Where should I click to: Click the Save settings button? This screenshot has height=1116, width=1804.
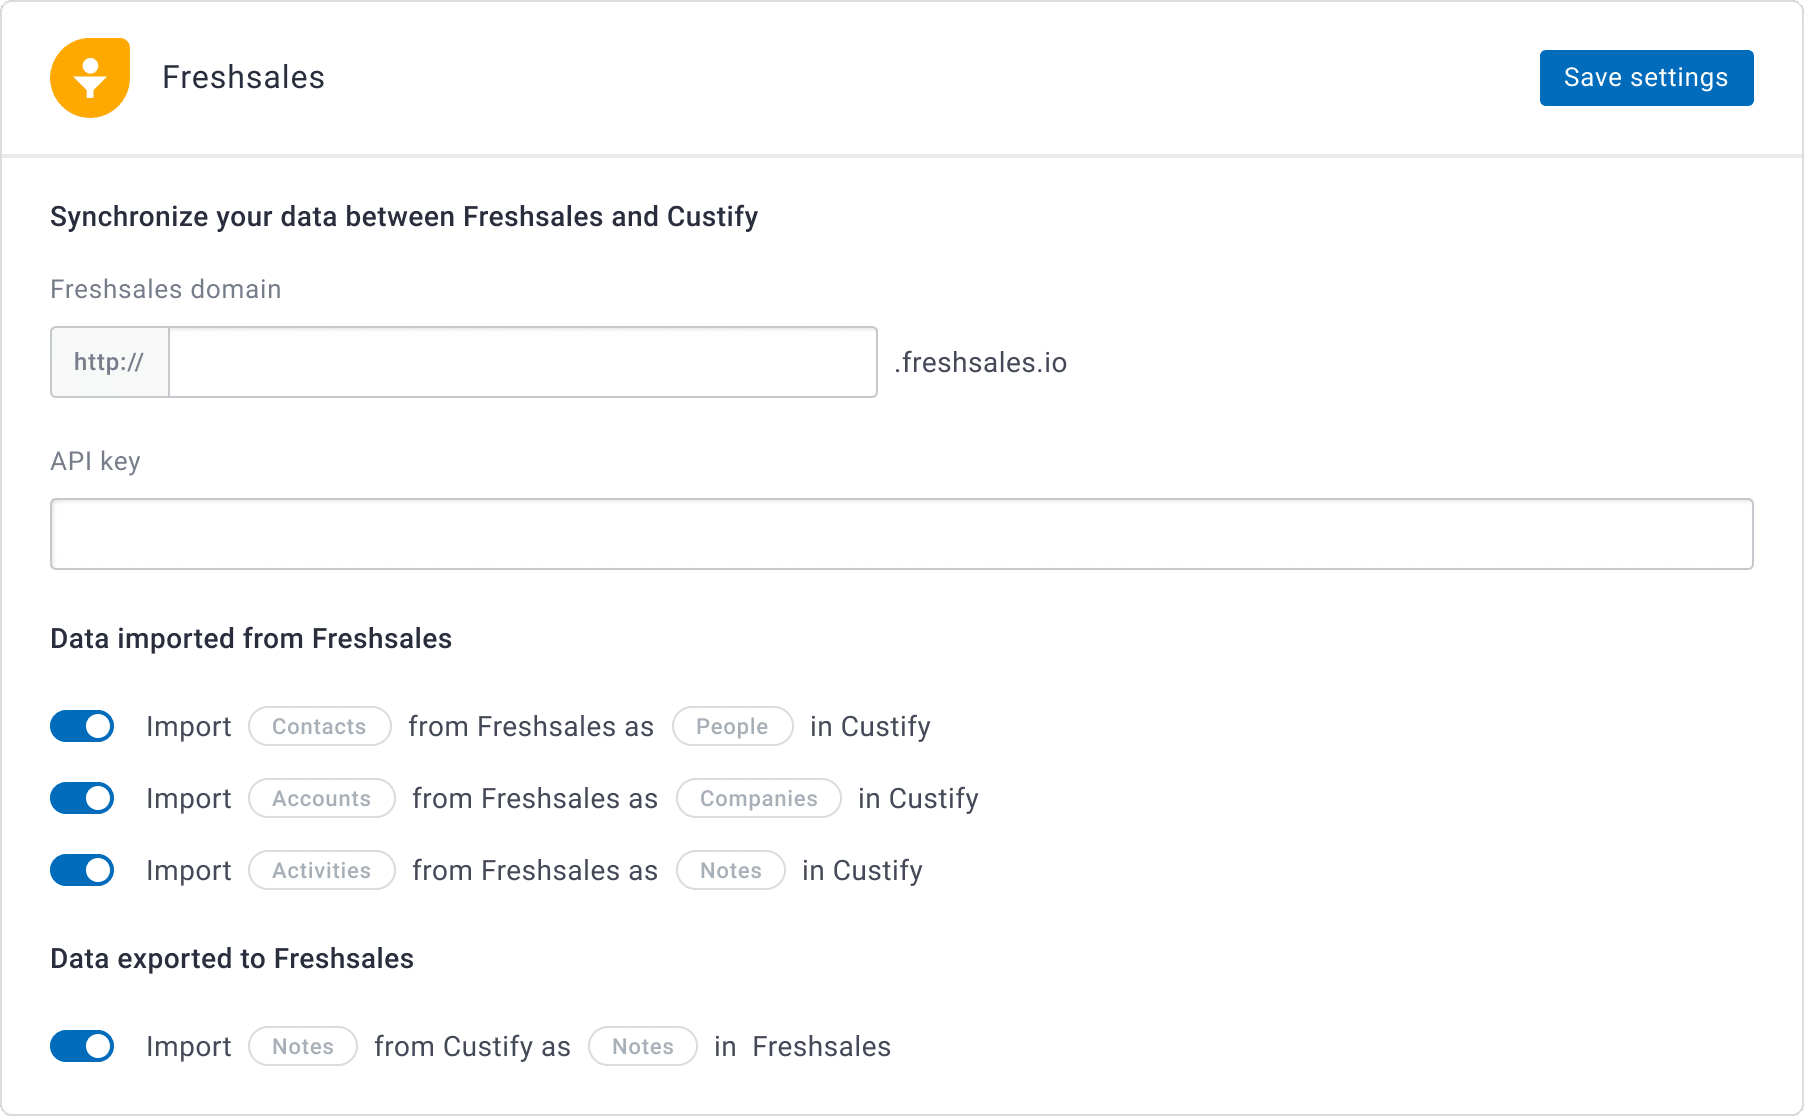(1646, 77)
